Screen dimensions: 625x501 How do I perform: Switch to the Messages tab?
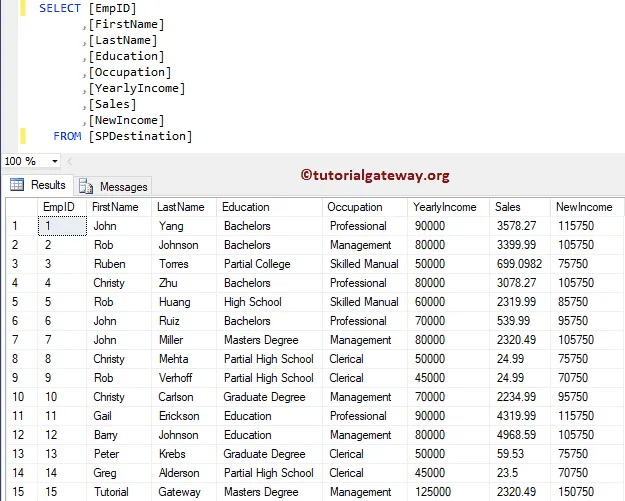[x=113, y=186]
